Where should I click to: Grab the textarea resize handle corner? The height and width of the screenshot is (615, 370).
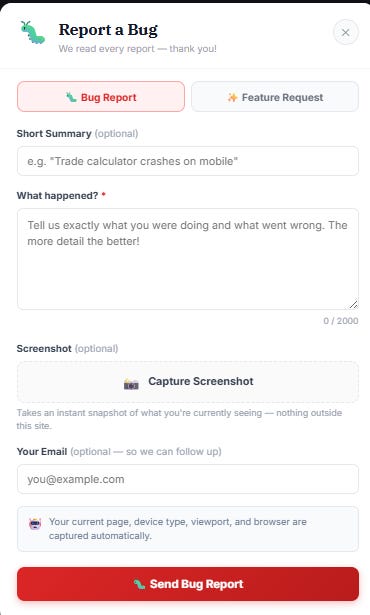coord(353,304)
